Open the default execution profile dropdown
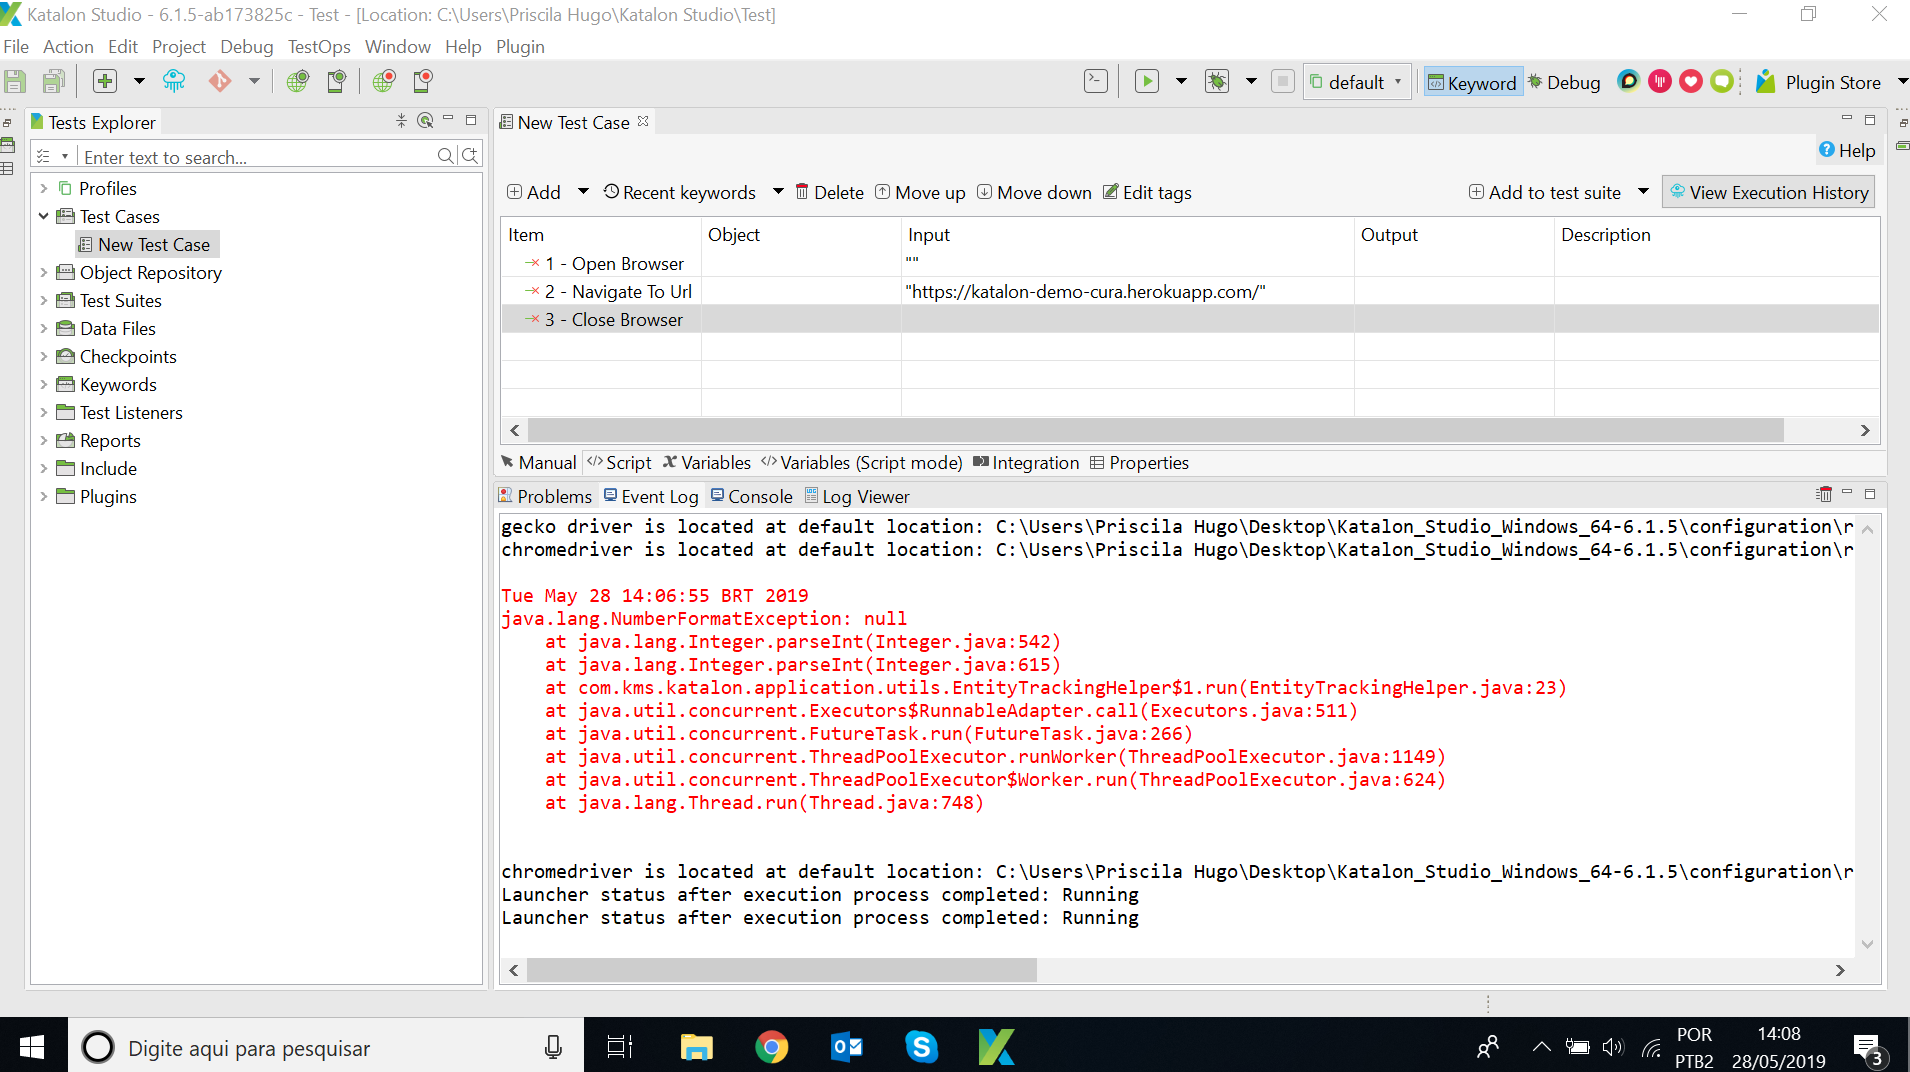The height and width of the screenshot is (1072, 1910). pyautogui.click(x=1398, y=82)
